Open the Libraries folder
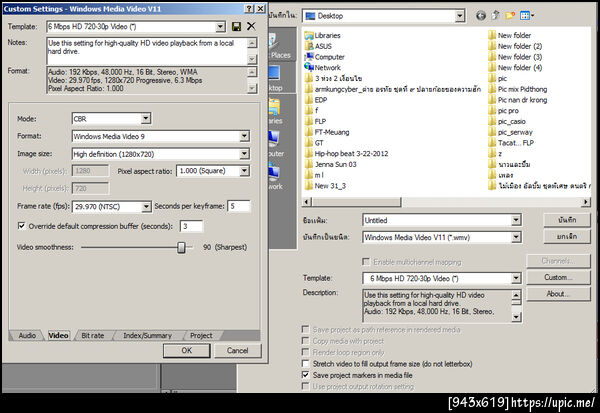This screenshot has width=600, height=413. pyautogui.click(x=323, y=35)
